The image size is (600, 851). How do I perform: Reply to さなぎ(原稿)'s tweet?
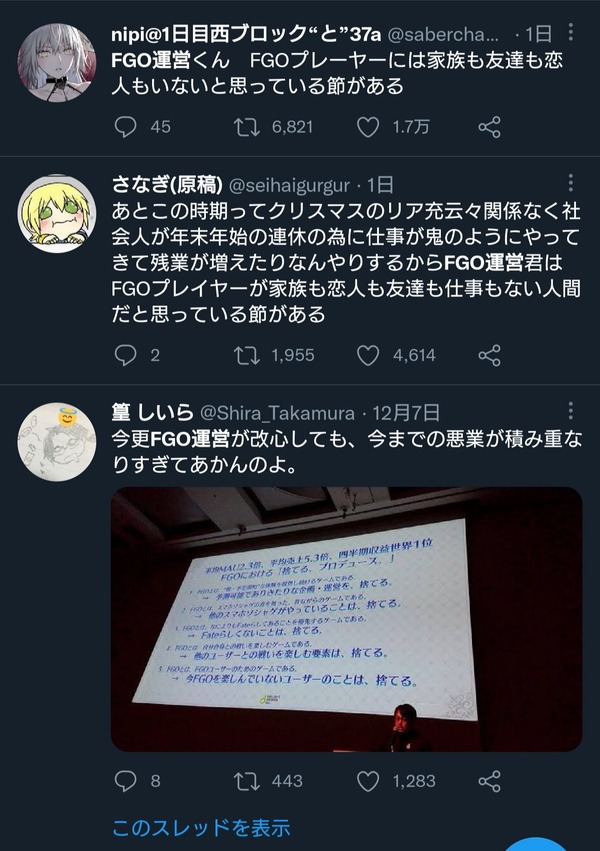click(x=125, y=355)
